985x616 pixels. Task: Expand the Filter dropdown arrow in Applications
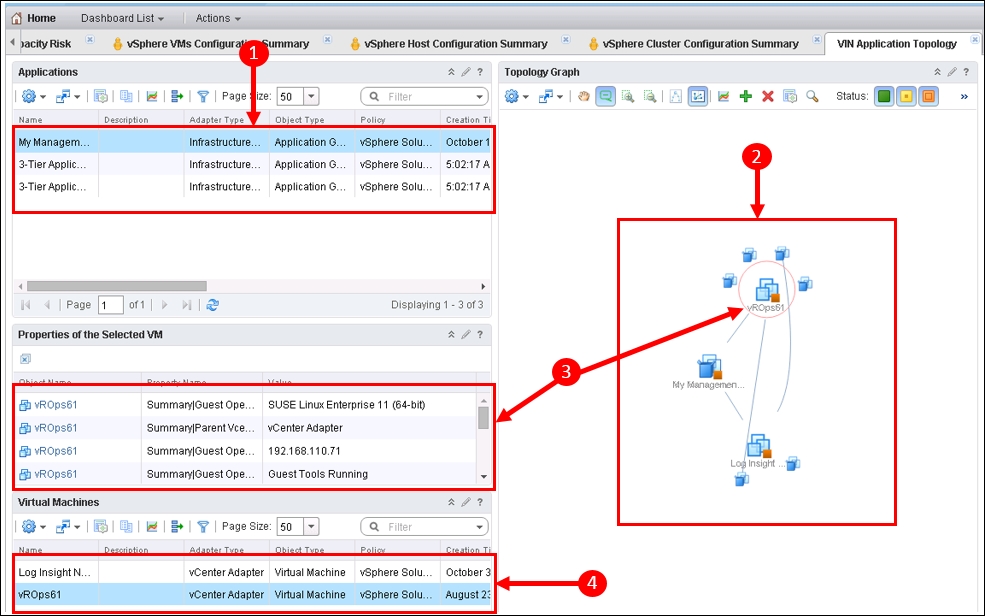pyautogui.click(x=479, y=97)
